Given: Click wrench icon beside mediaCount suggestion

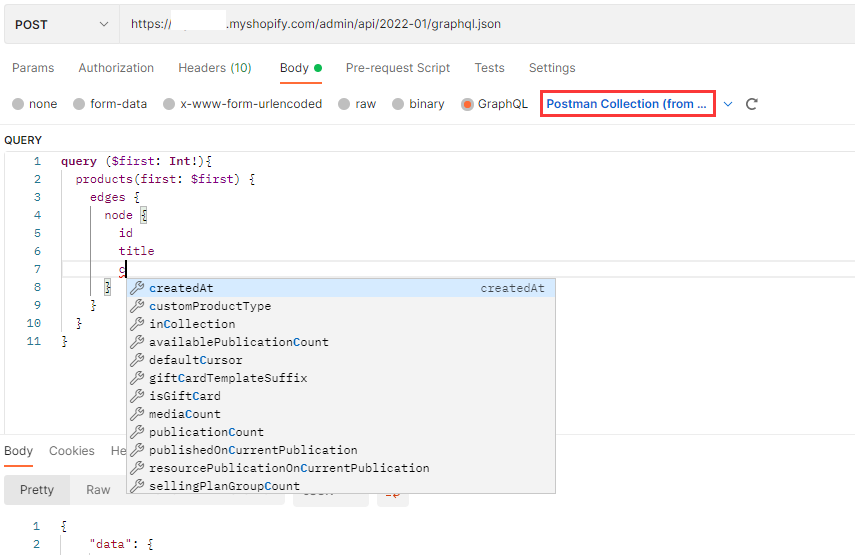Looking at the screenshot, I should (x=138, y=414).
